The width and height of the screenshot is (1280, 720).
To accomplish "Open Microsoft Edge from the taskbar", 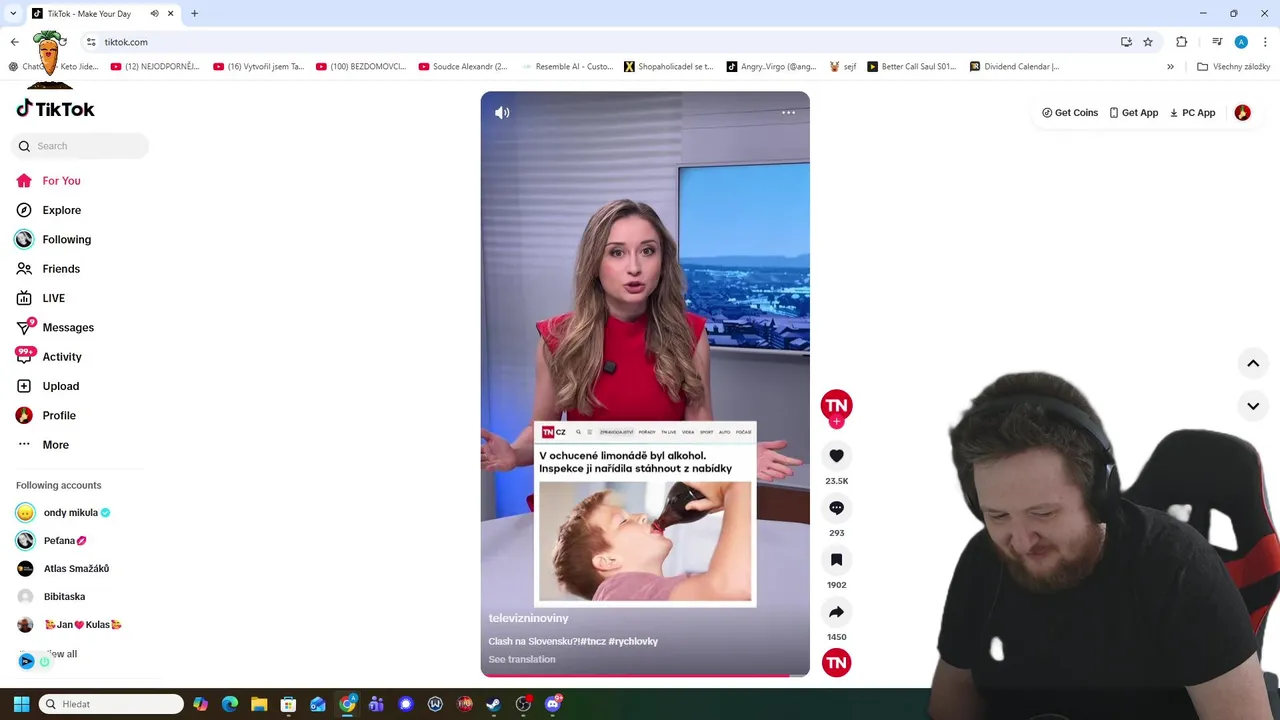I will click(x=229, y=704).
